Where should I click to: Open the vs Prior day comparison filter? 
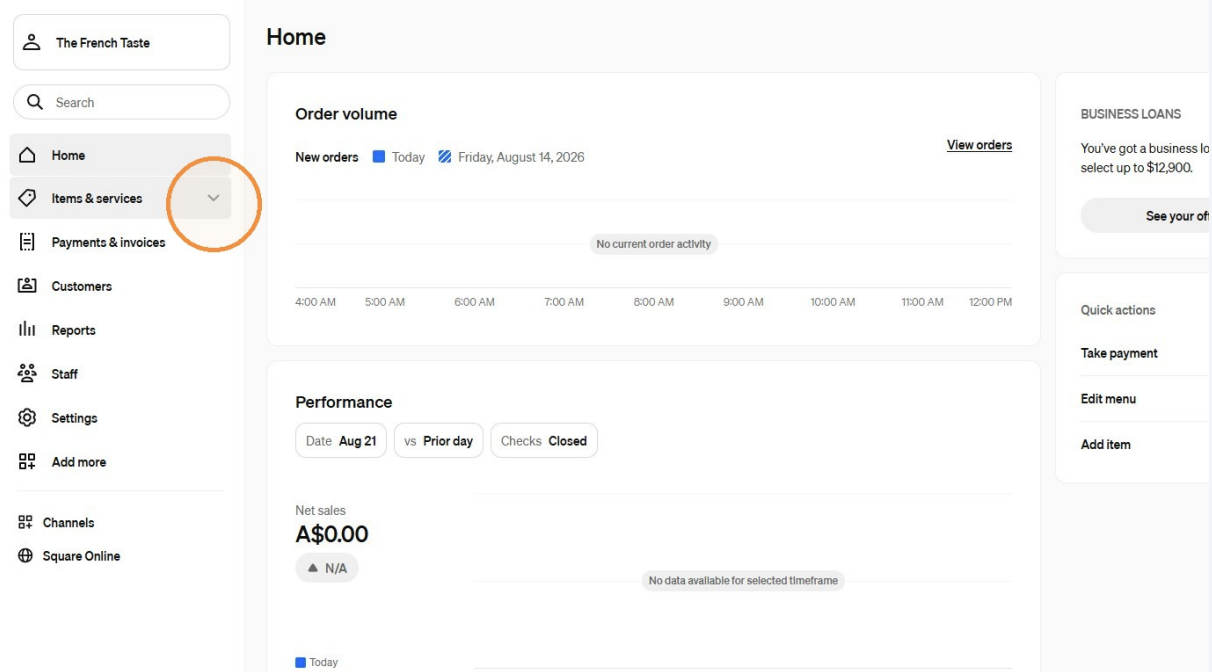click(x=439, y=441)
